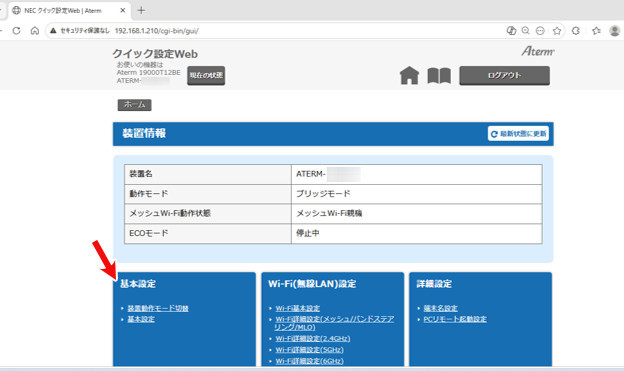The image size is (624, 371).
Task: Open the manual book icon
Action: pyautogui.click(x=439, y=76)
